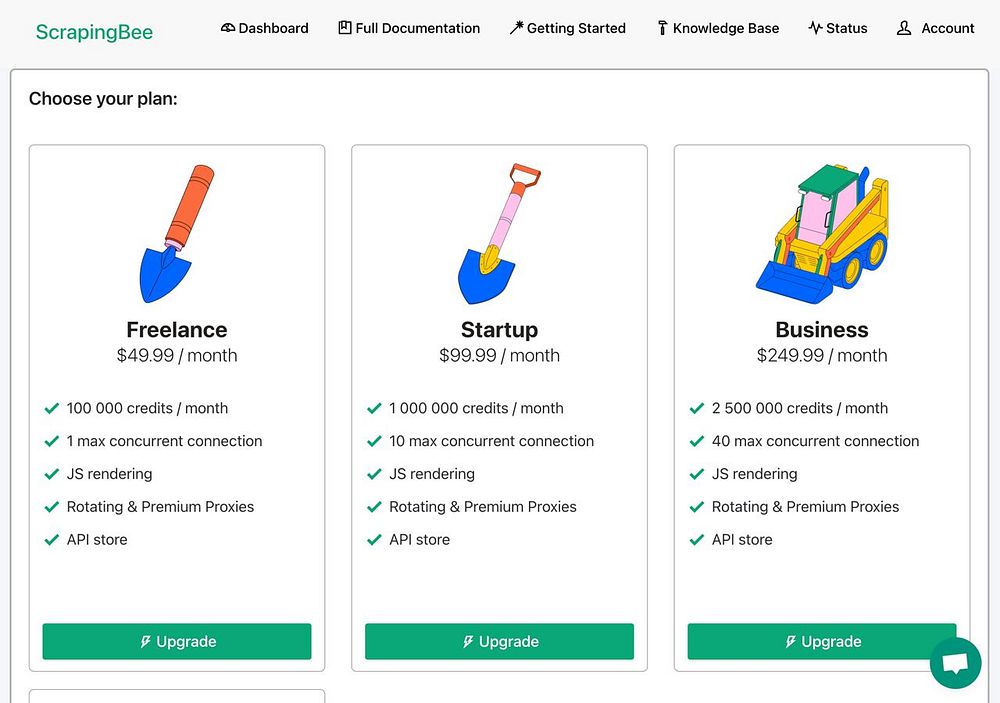Click the Account user icon

coord(904,28)
